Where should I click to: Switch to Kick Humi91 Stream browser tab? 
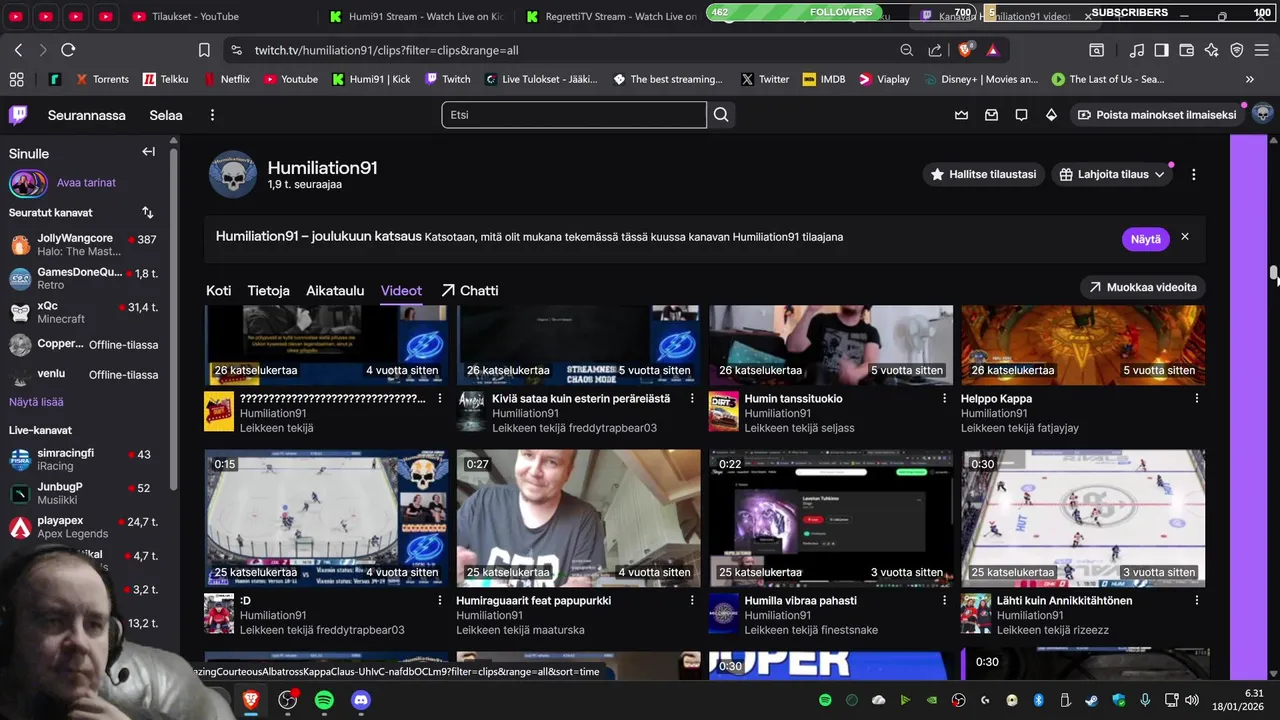coord(416,16)
